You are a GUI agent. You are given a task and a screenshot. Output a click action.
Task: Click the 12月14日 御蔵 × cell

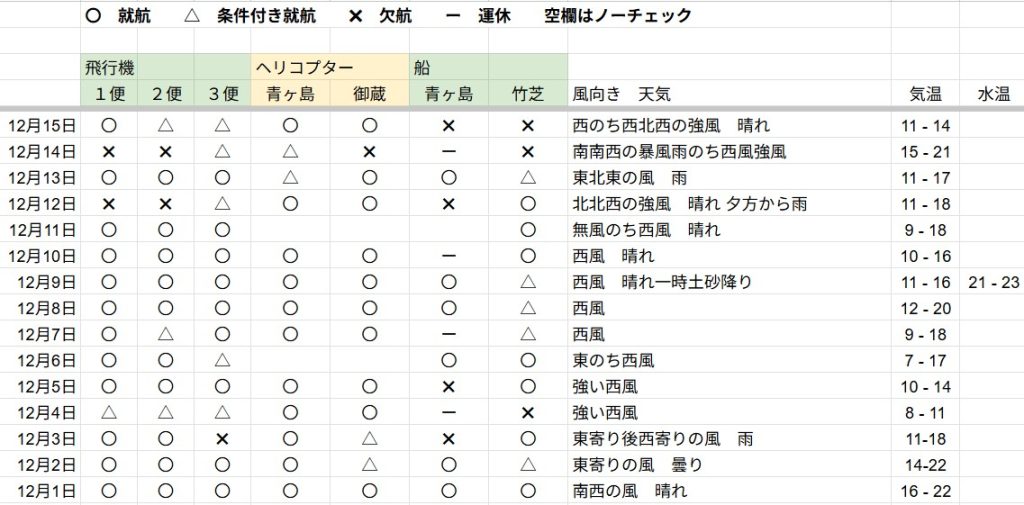tap(369, 152)
